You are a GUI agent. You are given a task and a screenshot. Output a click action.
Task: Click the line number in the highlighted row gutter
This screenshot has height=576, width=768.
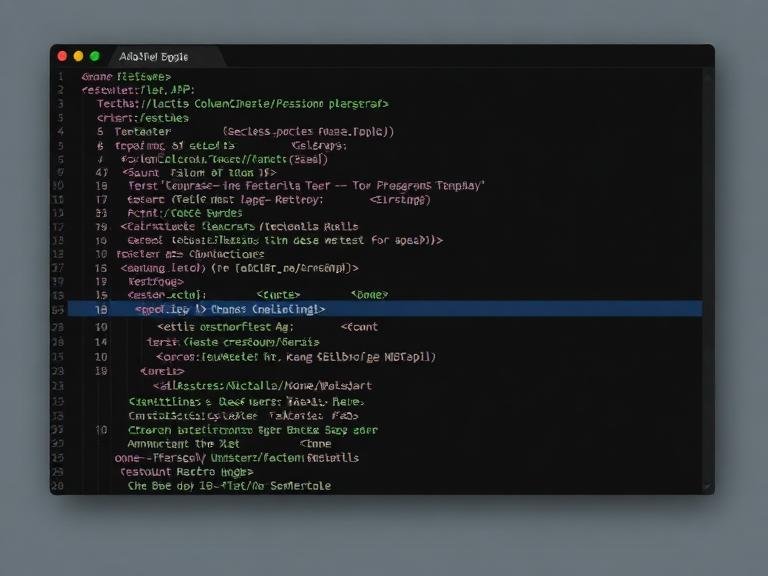[100, 310]
